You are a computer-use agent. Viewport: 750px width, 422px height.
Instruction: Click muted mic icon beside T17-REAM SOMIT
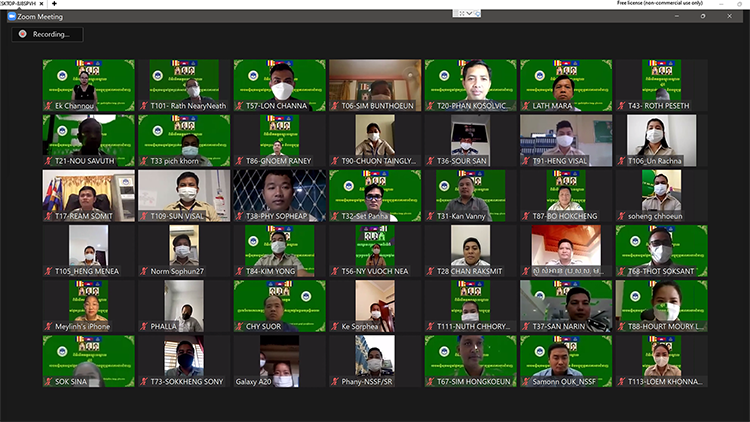47,215
